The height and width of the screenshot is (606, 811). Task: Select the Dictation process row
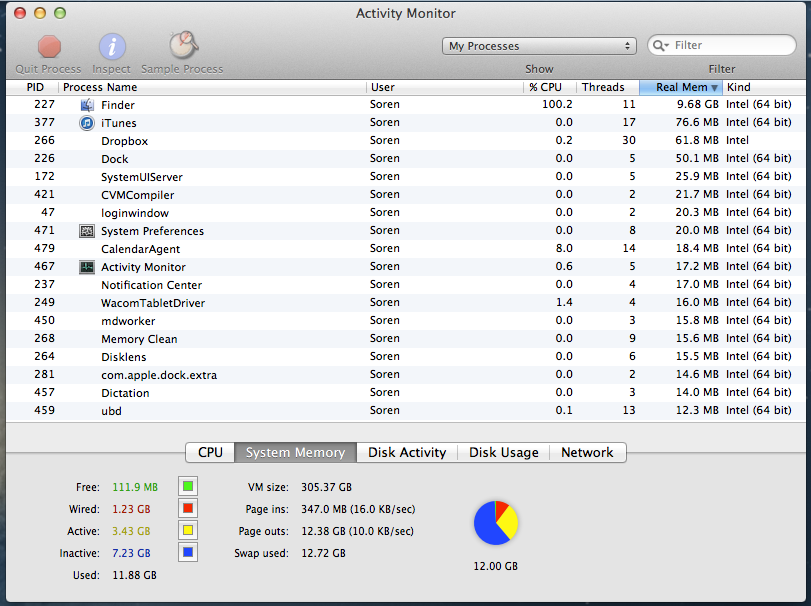point(406,393)
